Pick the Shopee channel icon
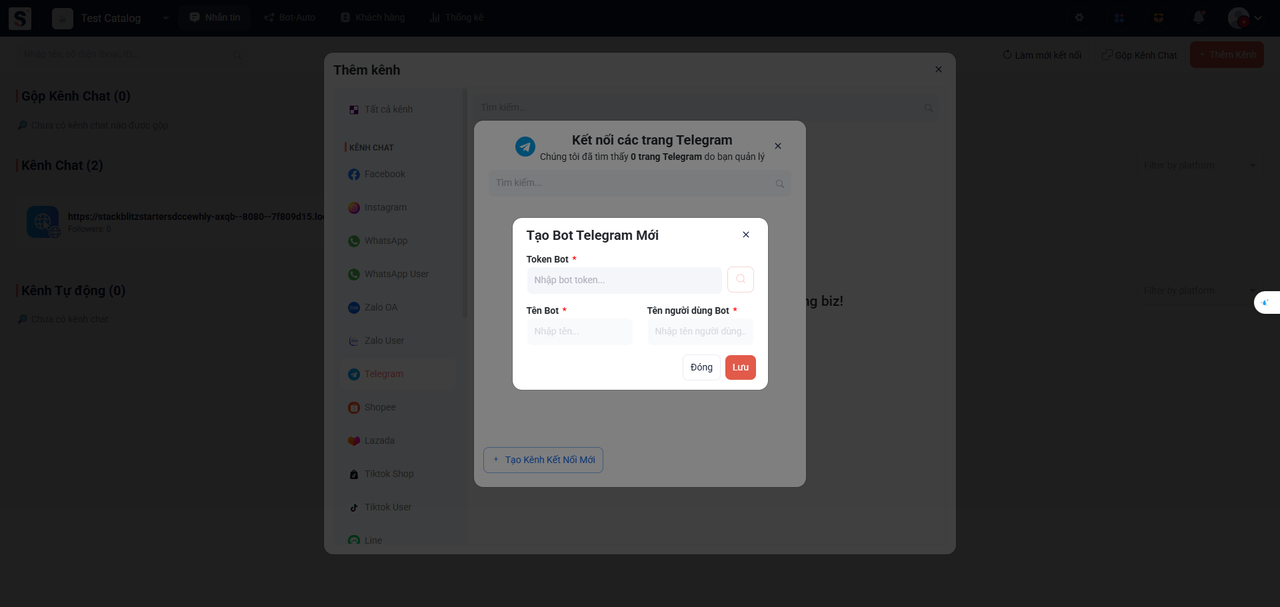The image size is (1280, 607). (x=354, y=408)
